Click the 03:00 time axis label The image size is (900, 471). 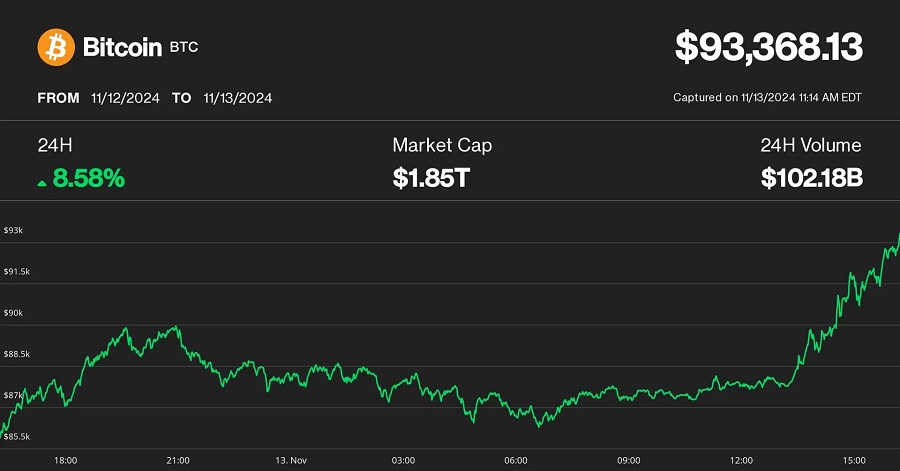coord(403,461)
